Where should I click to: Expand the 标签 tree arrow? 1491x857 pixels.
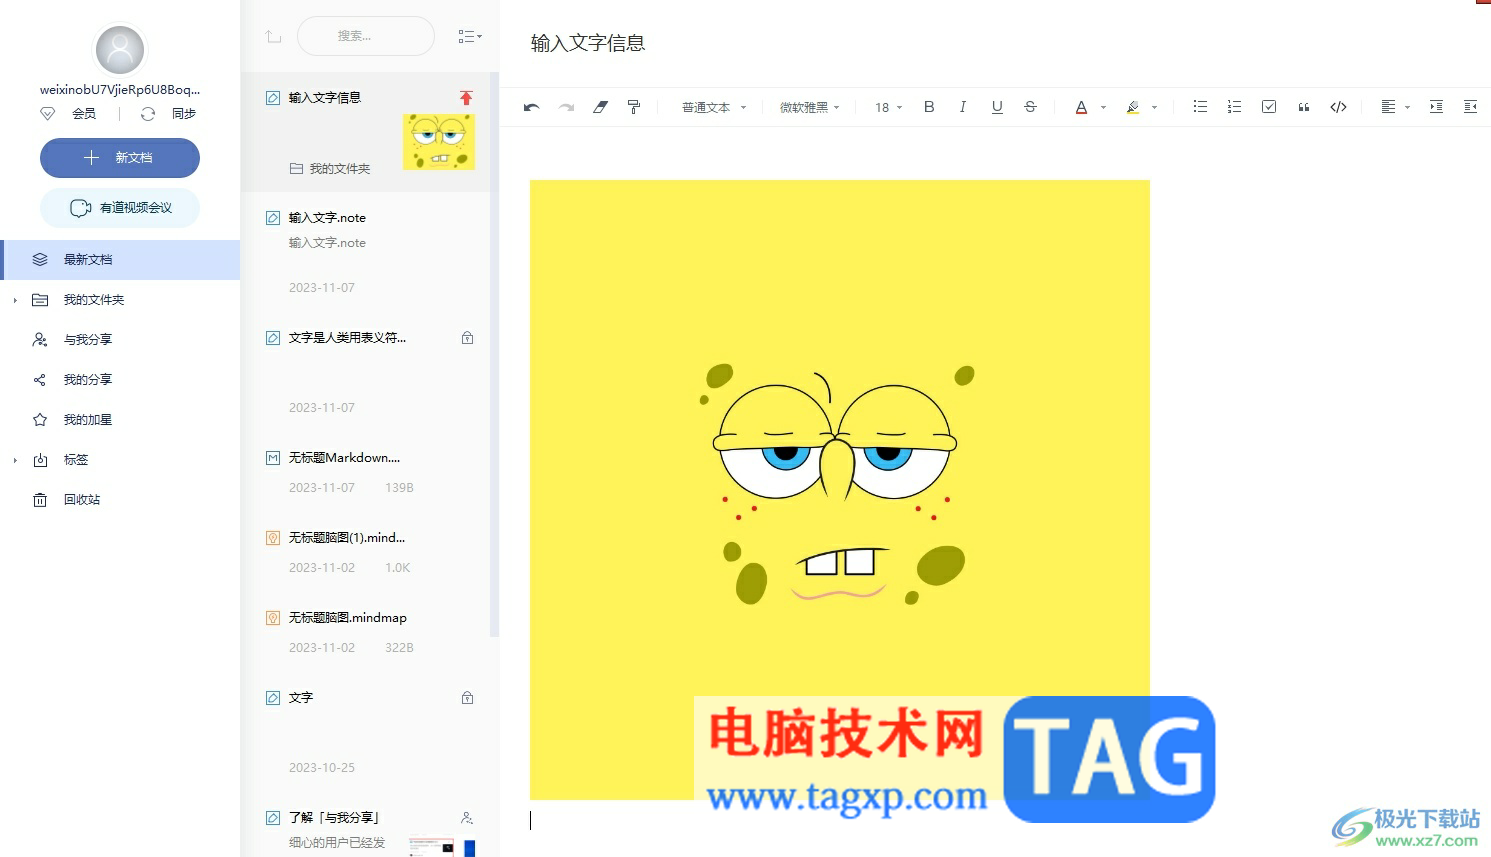pos(15,460)
